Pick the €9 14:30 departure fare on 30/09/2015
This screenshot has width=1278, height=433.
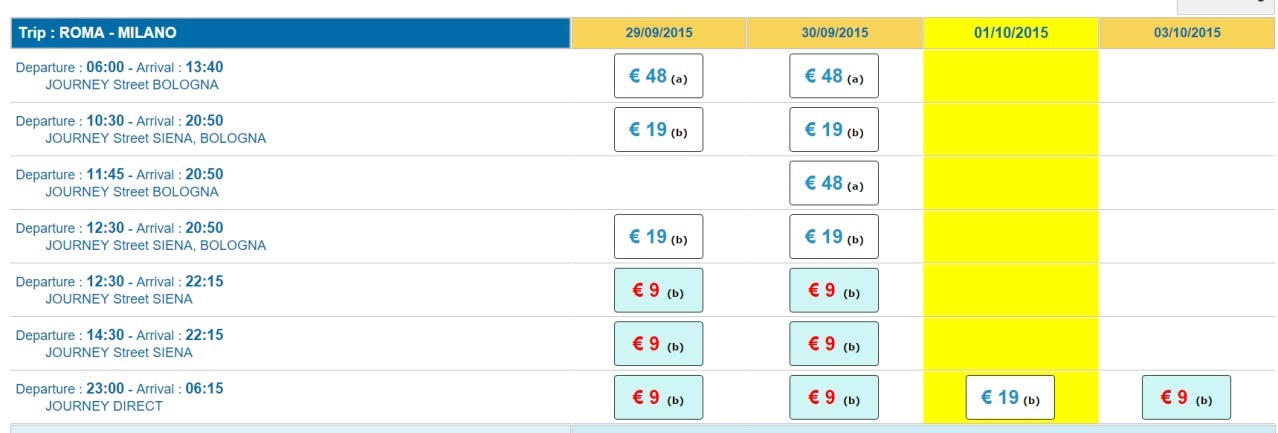point(834,344)
